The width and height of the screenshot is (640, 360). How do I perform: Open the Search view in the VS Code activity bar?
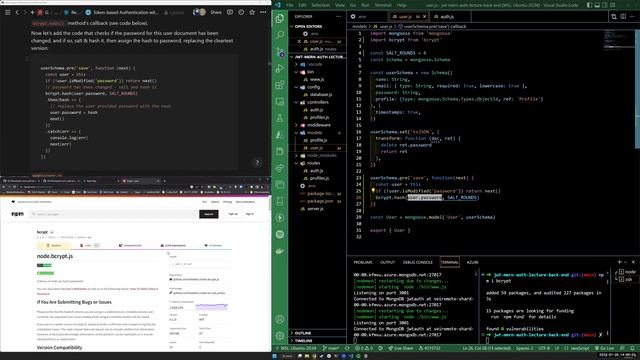point(280,35)
